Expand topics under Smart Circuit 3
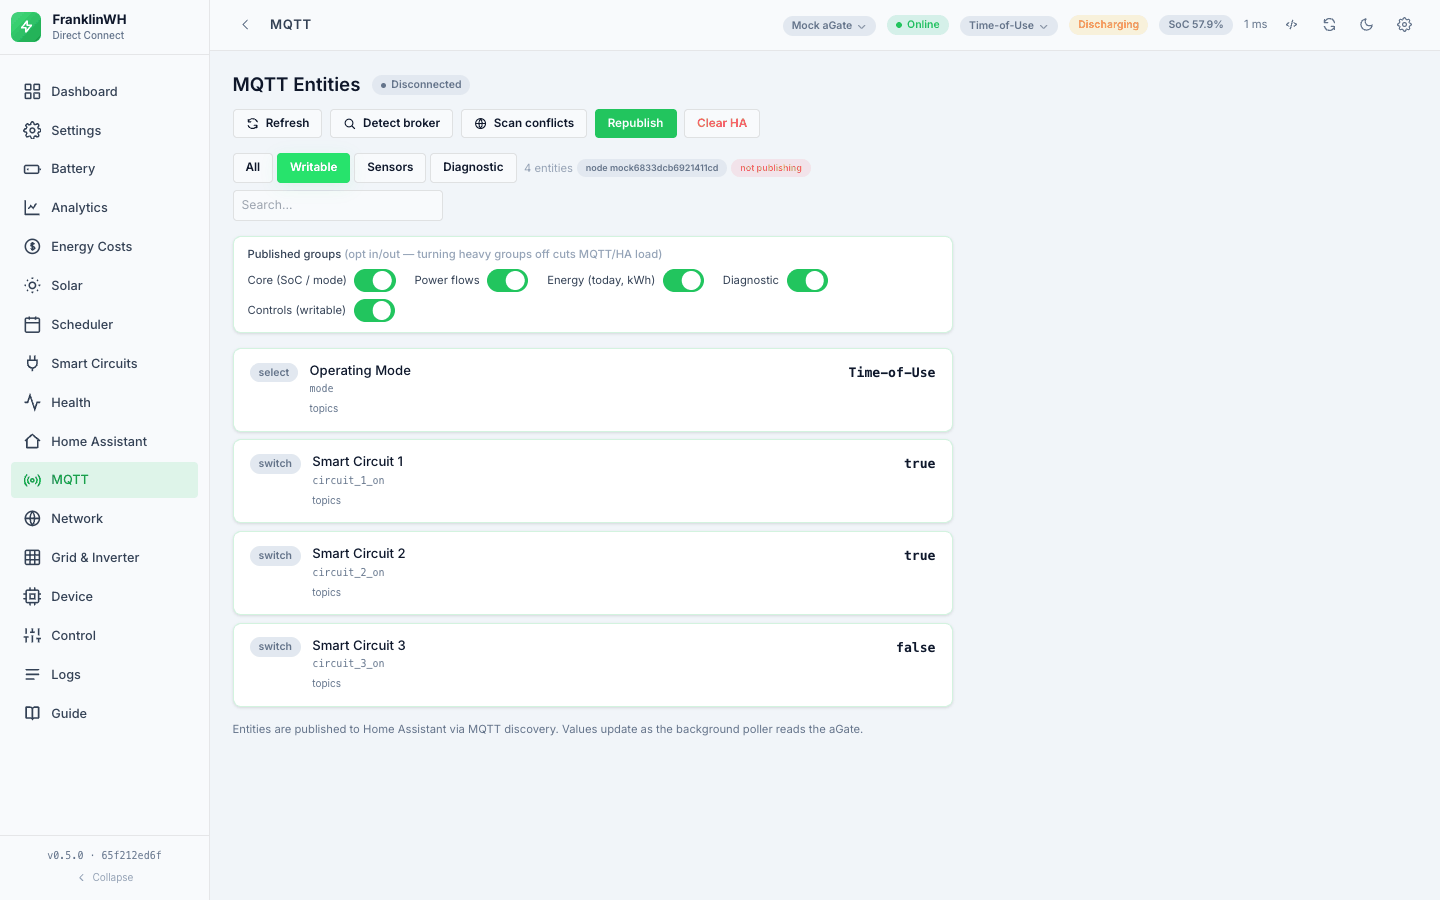 click(x=326, y=684)
